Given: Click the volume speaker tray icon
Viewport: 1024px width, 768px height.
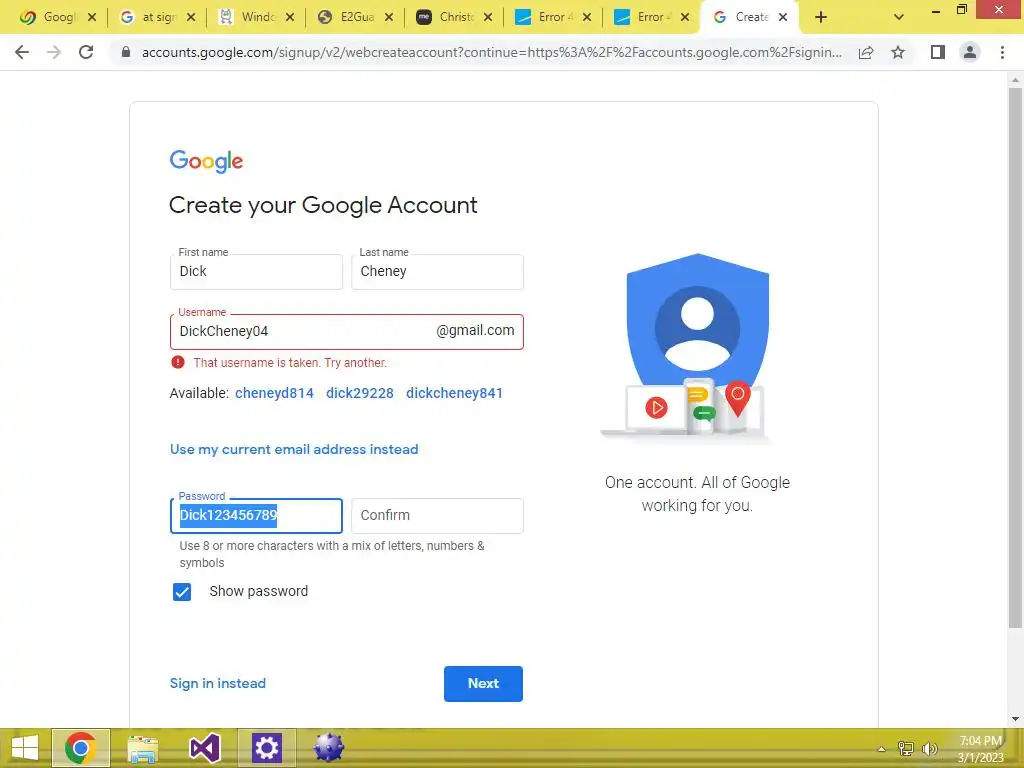Looking at the screenshot, I should pos(929,749).
